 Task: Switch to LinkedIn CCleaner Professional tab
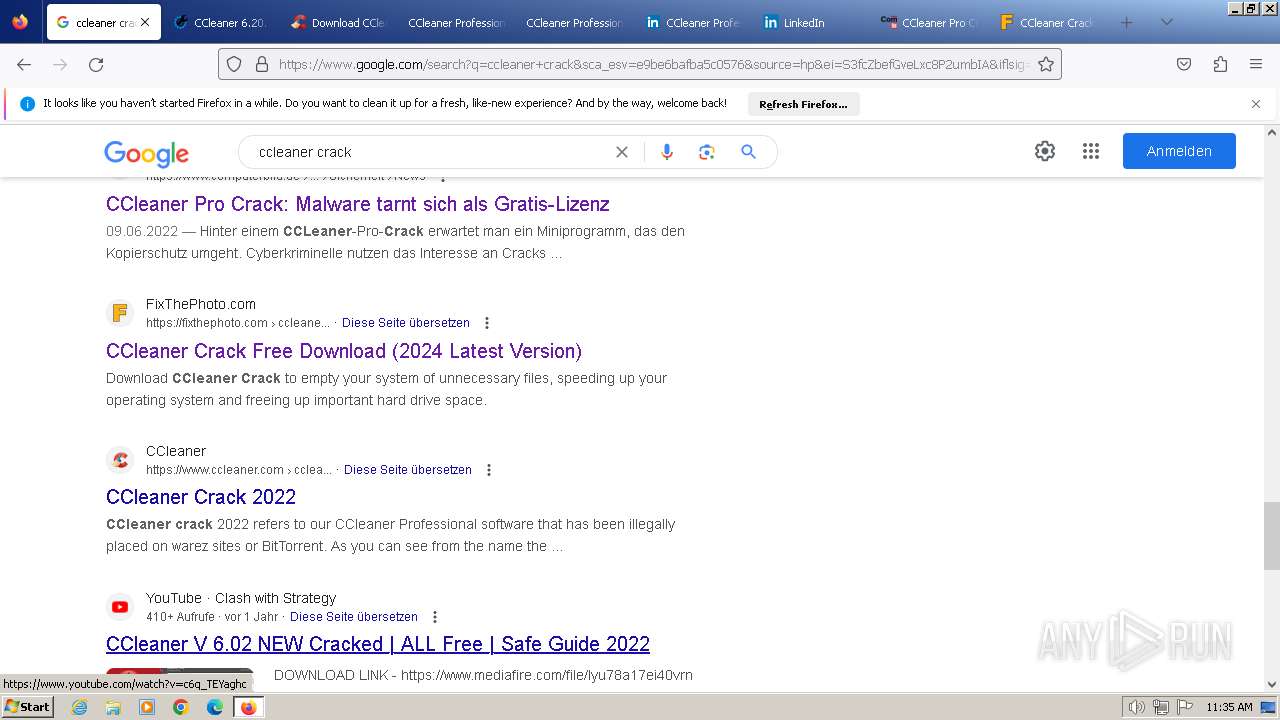pyautogui.click(x=692, y=22)
